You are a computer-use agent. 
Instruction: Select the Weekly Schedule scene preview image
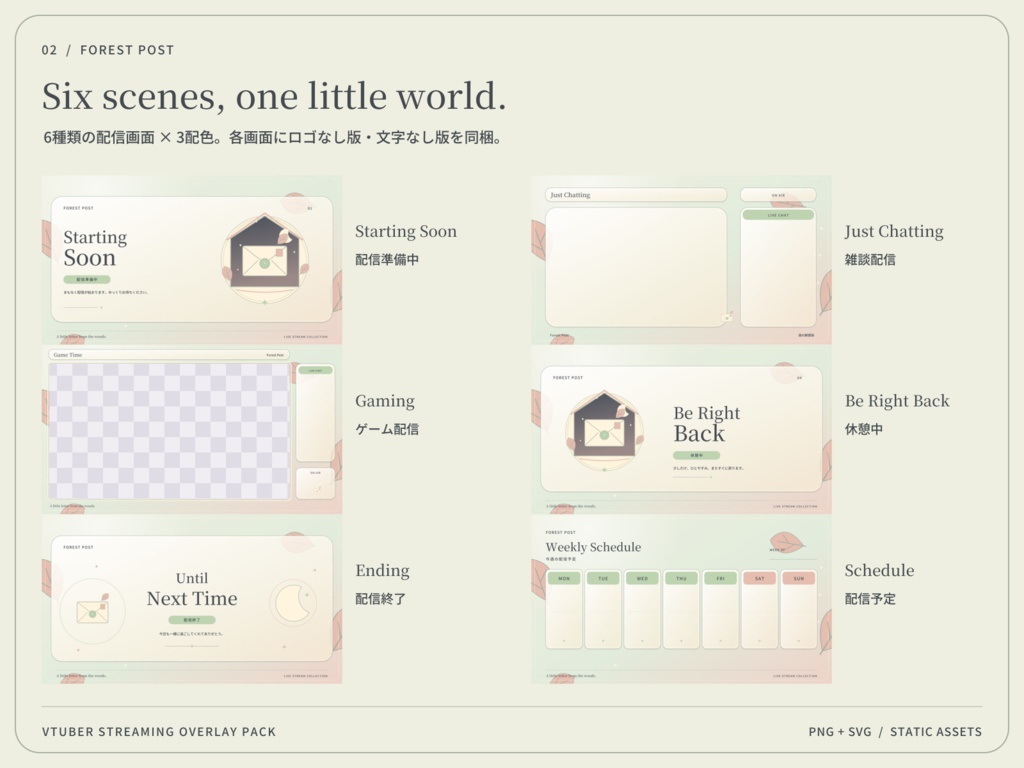coord(682,600)
